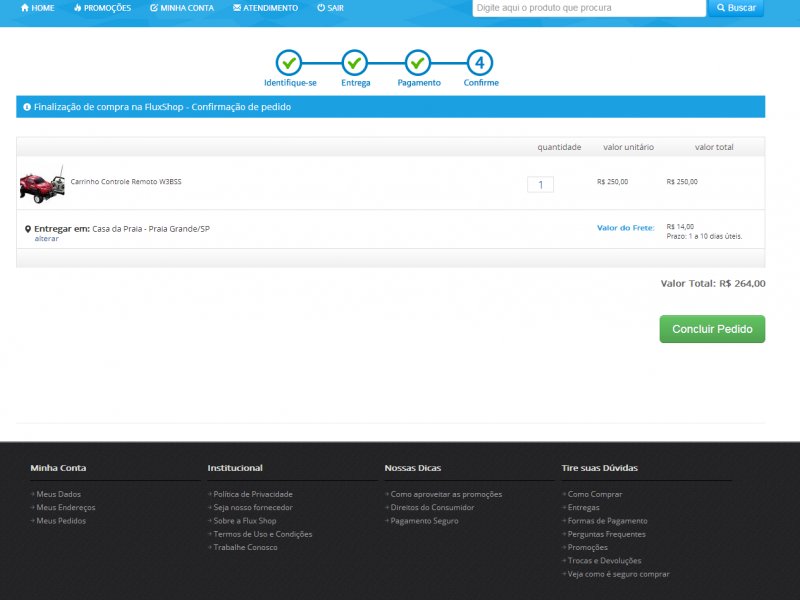Select the Pagamento step checkmark
Screen dimensions: 800x600
(418, 63)
